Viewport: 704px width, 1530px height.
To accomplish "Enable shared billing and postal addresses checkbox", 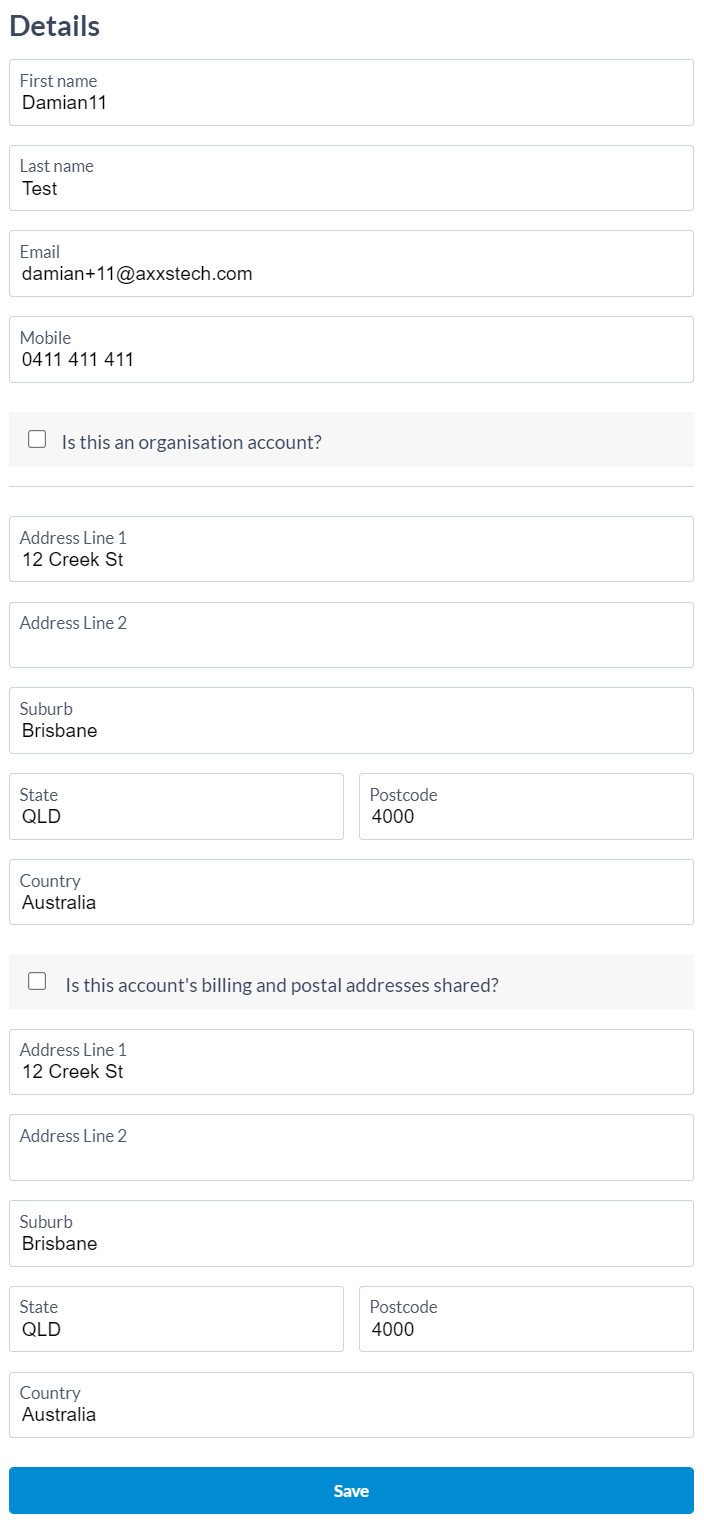I will coord(37,981).
